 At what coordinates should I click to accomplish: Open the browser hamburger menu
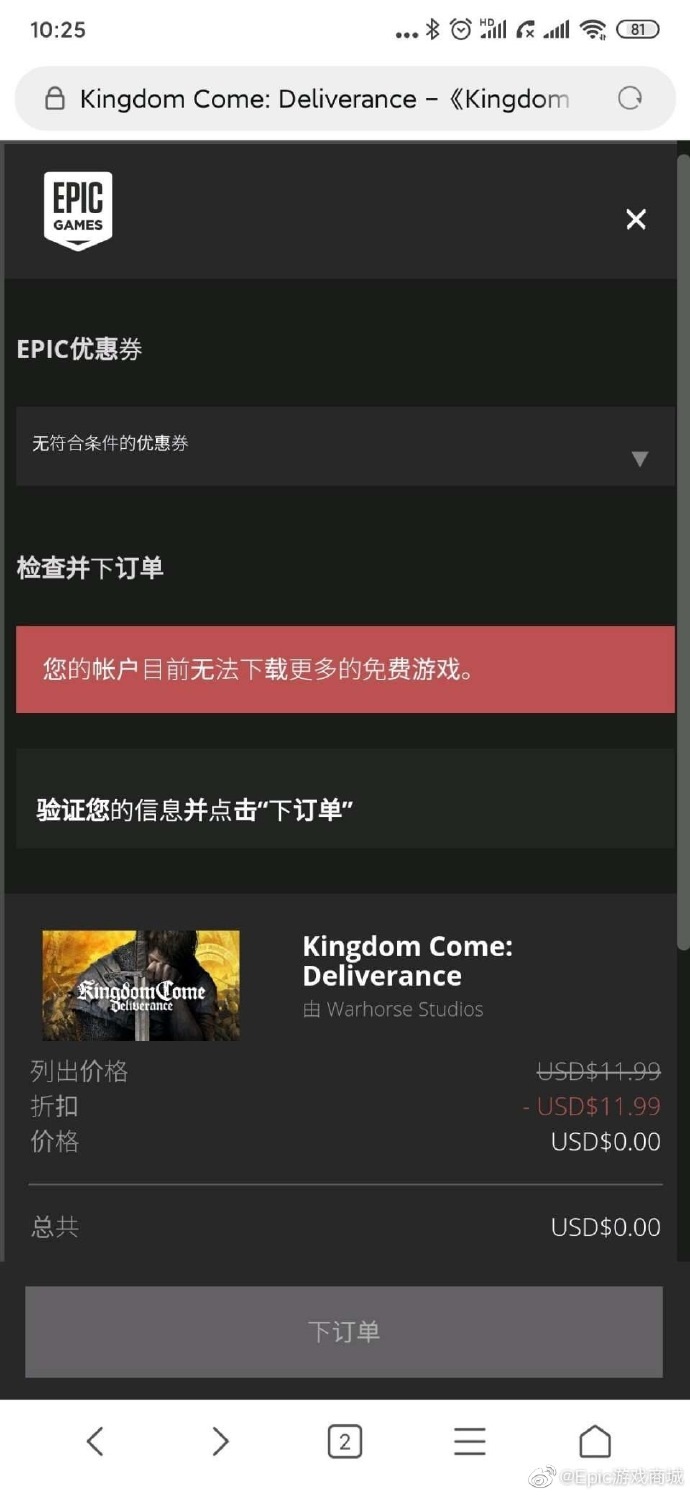pos(470,1441)
